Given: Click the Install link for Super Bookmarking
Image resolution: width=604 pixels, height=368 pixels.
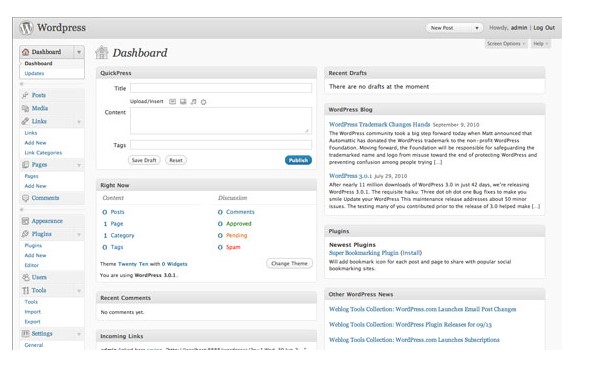Looking at the screenshot, I should 411,253.
